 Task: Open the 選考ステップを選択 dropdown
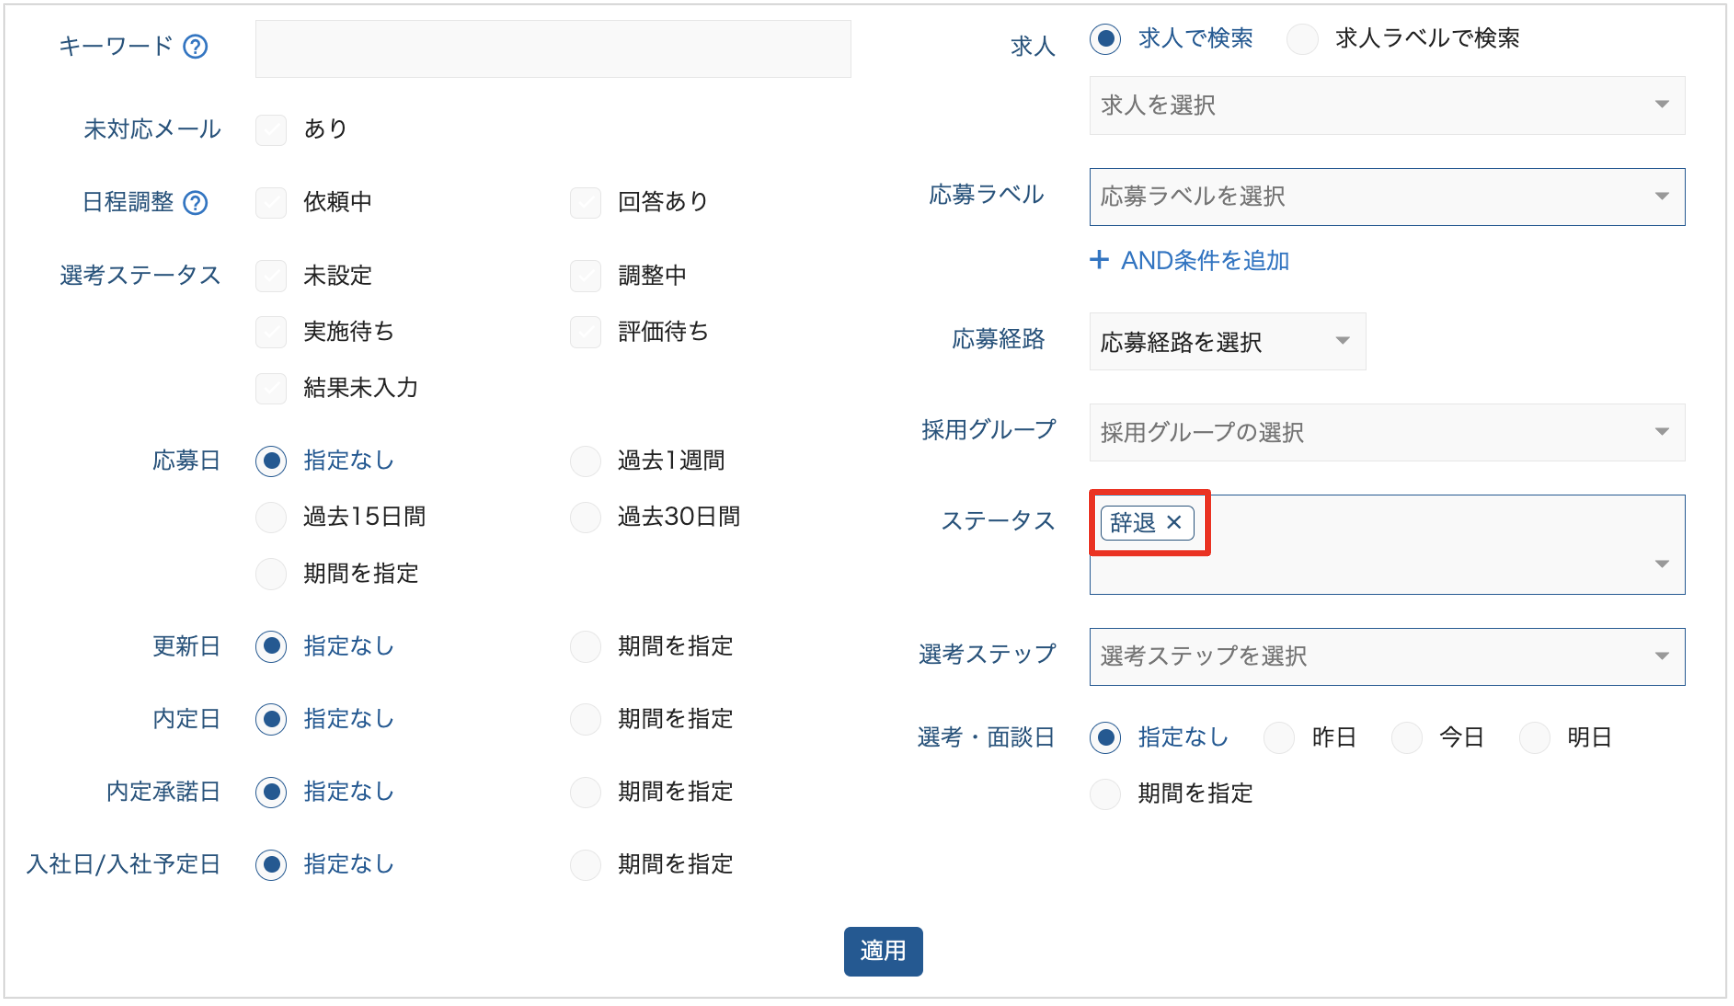1387,657
